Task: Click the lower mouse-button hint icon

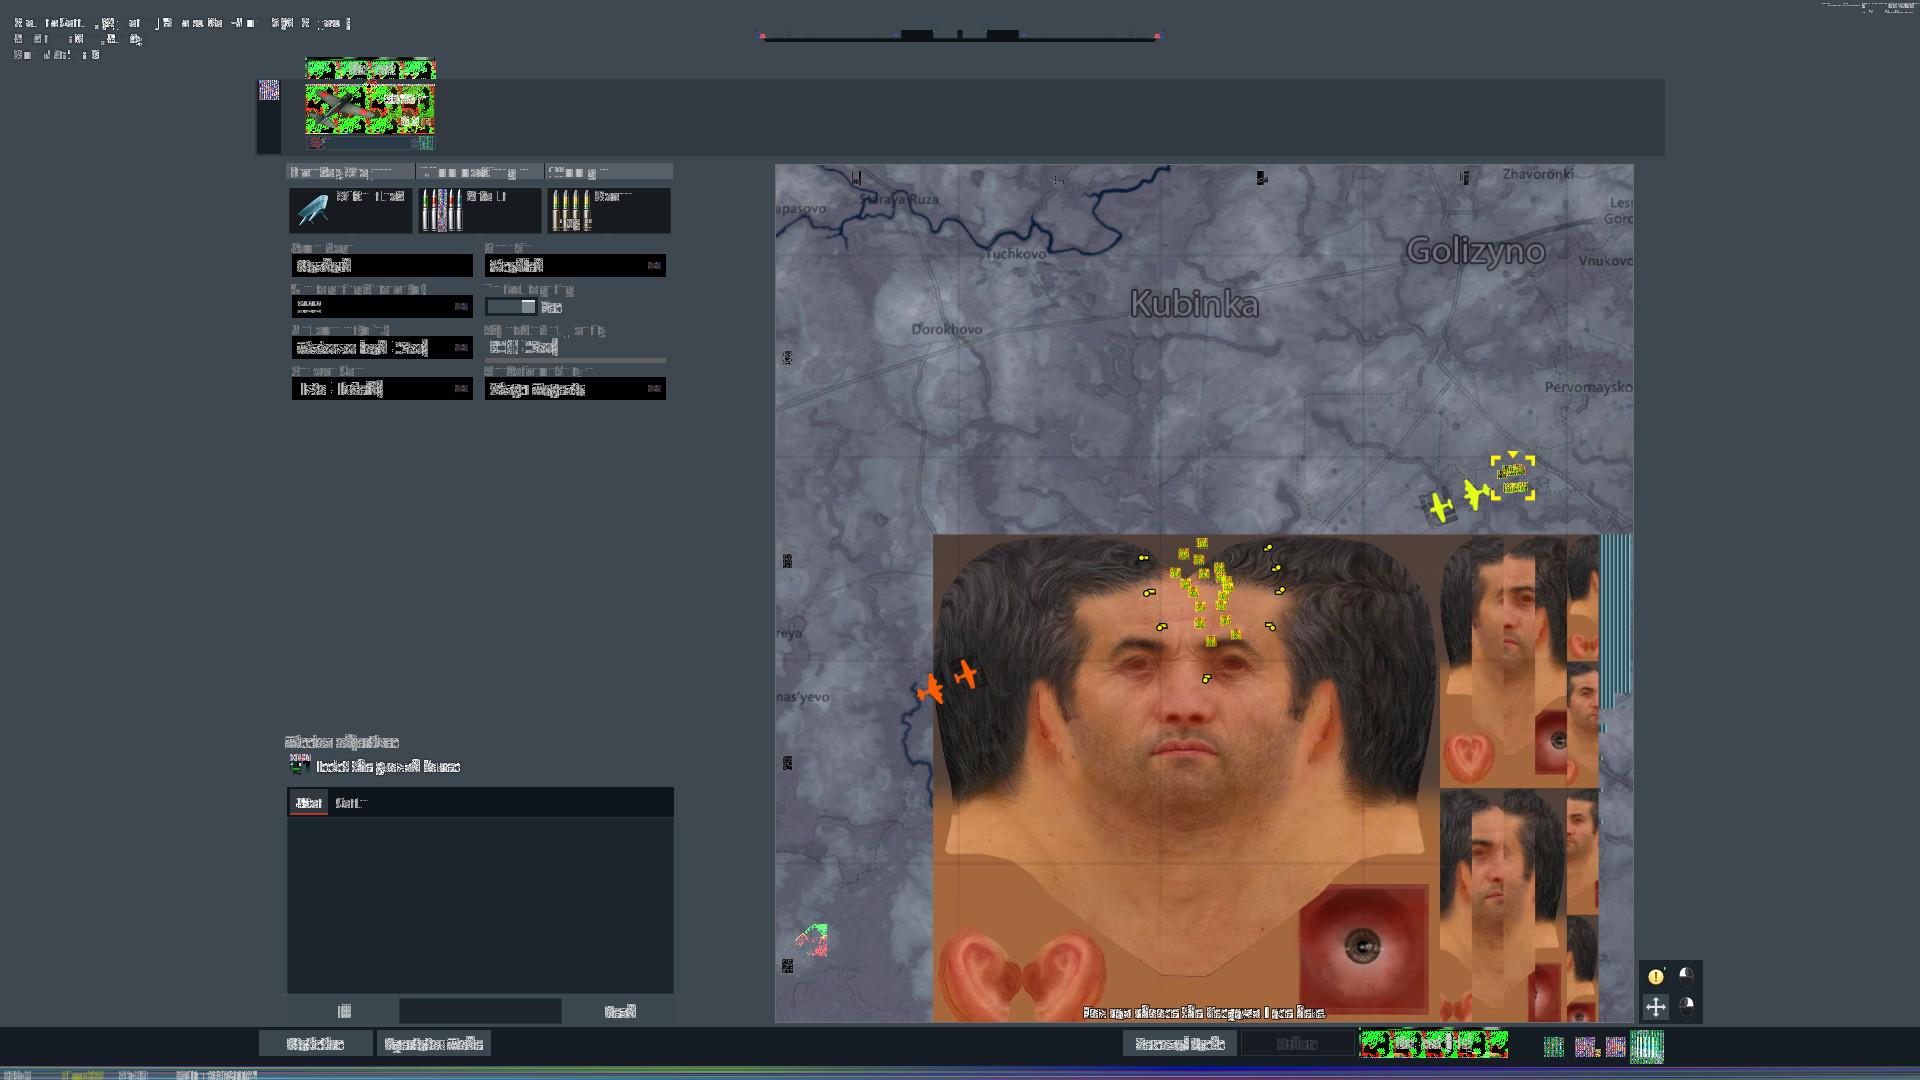Action: tap(1686, 1006)
